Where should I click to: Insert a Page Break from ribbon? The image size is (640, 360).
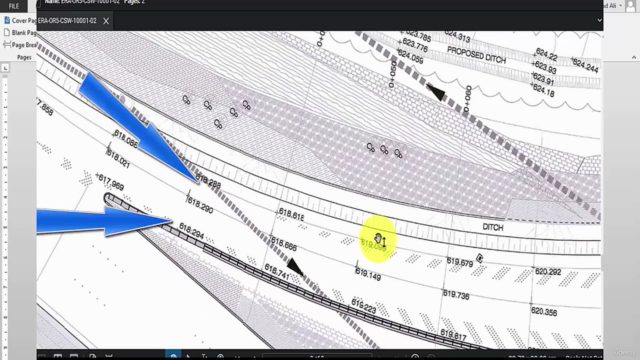tap(20, 45)
